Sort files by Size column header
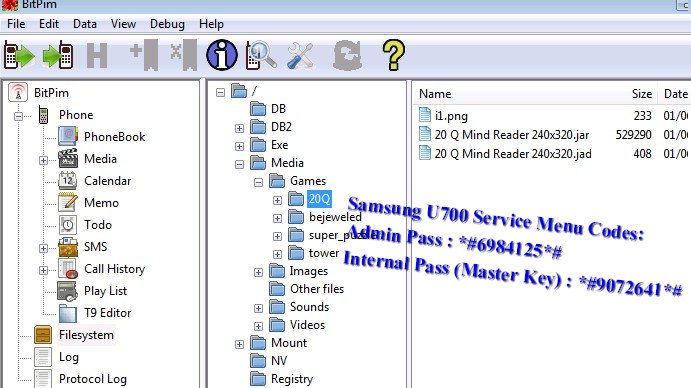Image resolution: width=691 pixels, height=388 pixels. click(x=642, y=94)
